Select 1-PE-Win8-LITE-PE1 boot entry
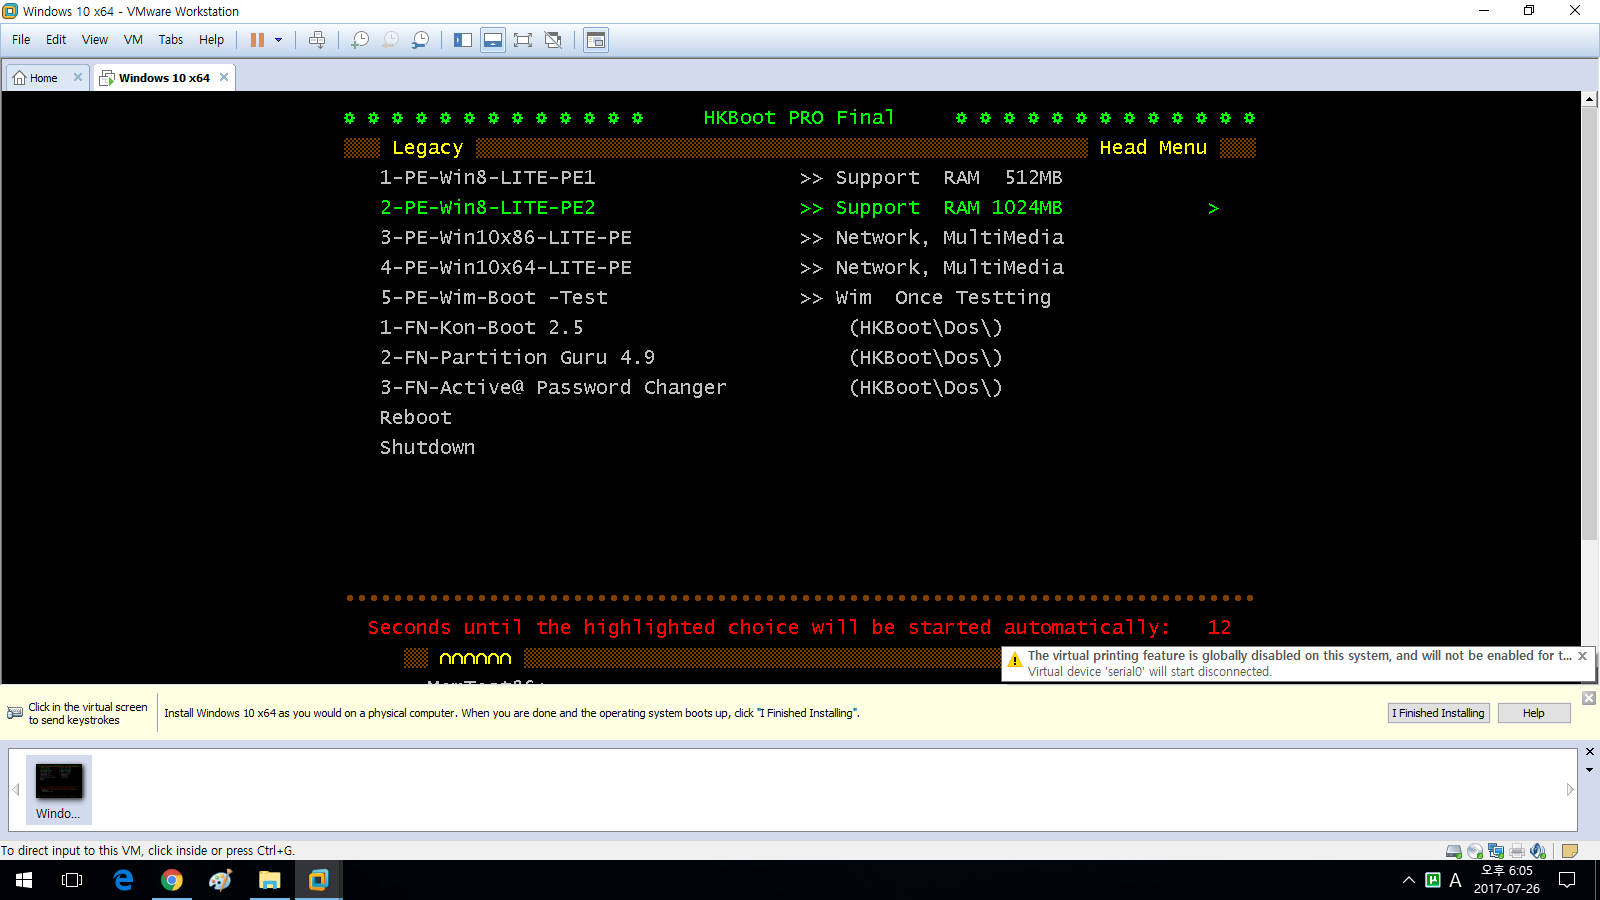The image size is (1600, 900). pos(488,178)
